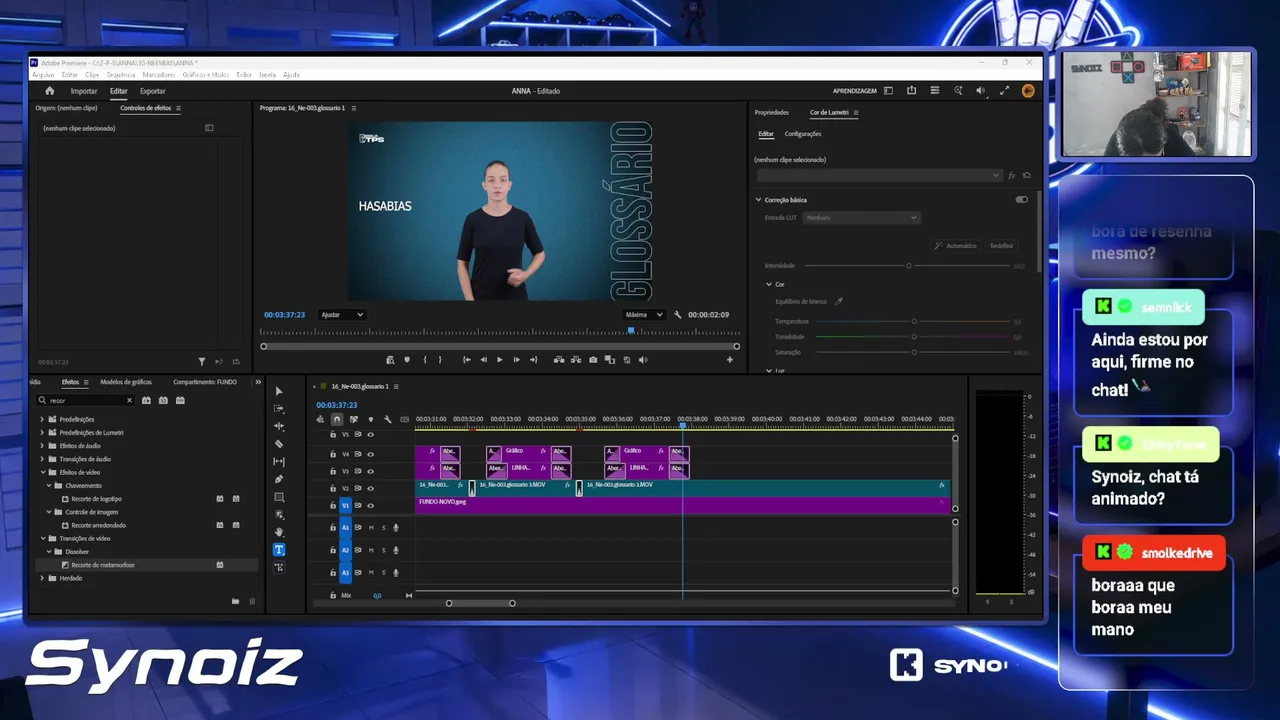This screenshot has height=720, width=1280.
Task: Click white balance eyedropper in Lumetri
Action: (839, 301)
